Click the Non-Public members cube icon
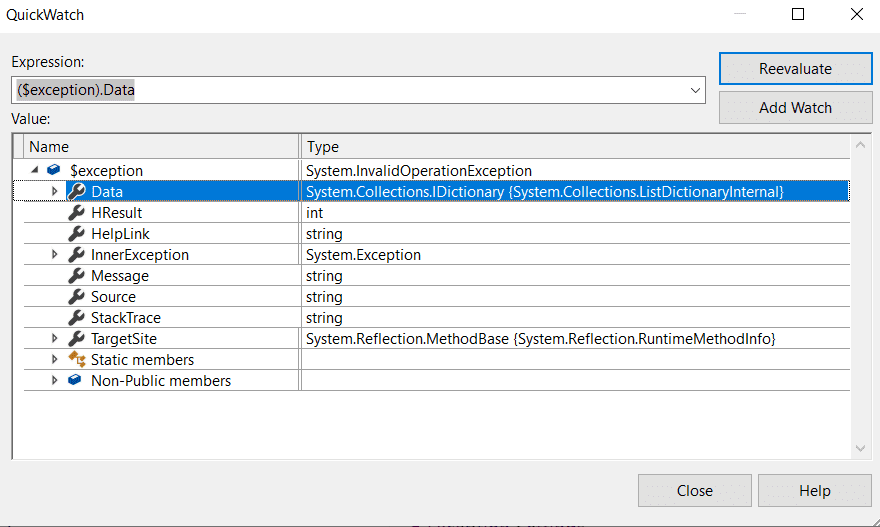 coord(75,381)
